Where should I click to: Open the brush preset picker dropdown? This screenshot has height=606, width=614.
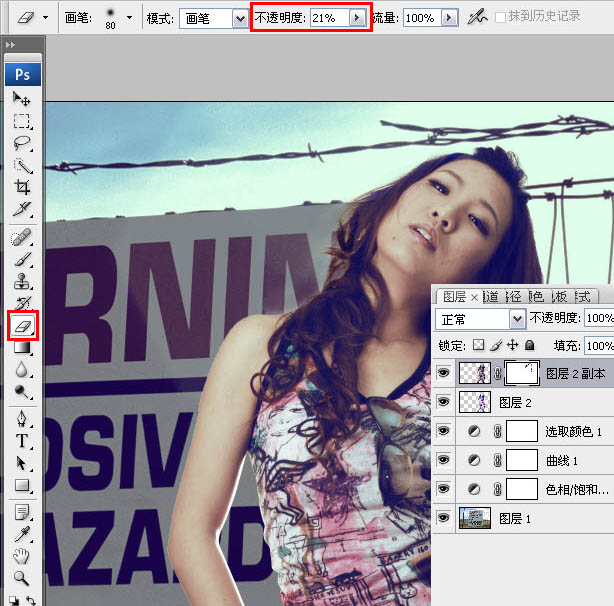pyautogui.click(x=130, y=18)
